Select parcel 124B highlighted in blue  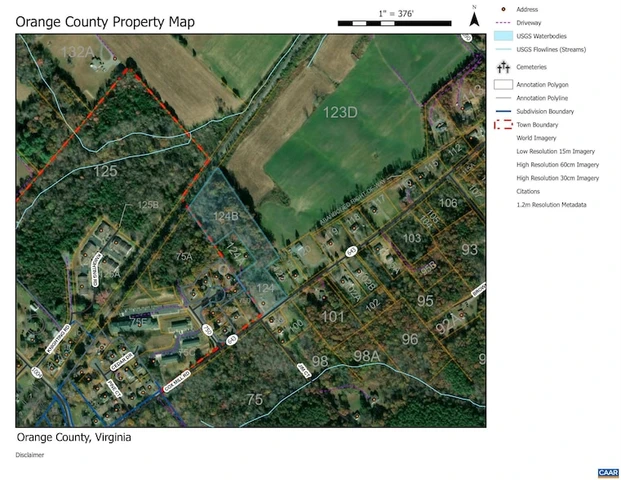pyautogui.click(x=226, y=216)
